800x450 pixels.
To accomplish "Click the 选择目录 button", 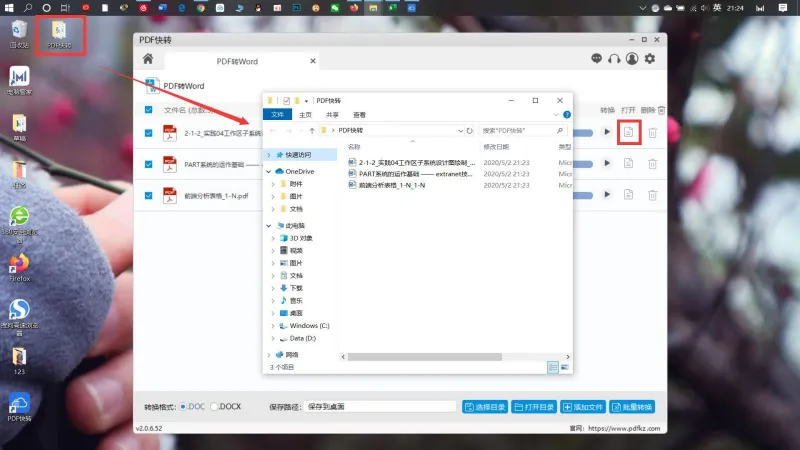I will point(485,407).
